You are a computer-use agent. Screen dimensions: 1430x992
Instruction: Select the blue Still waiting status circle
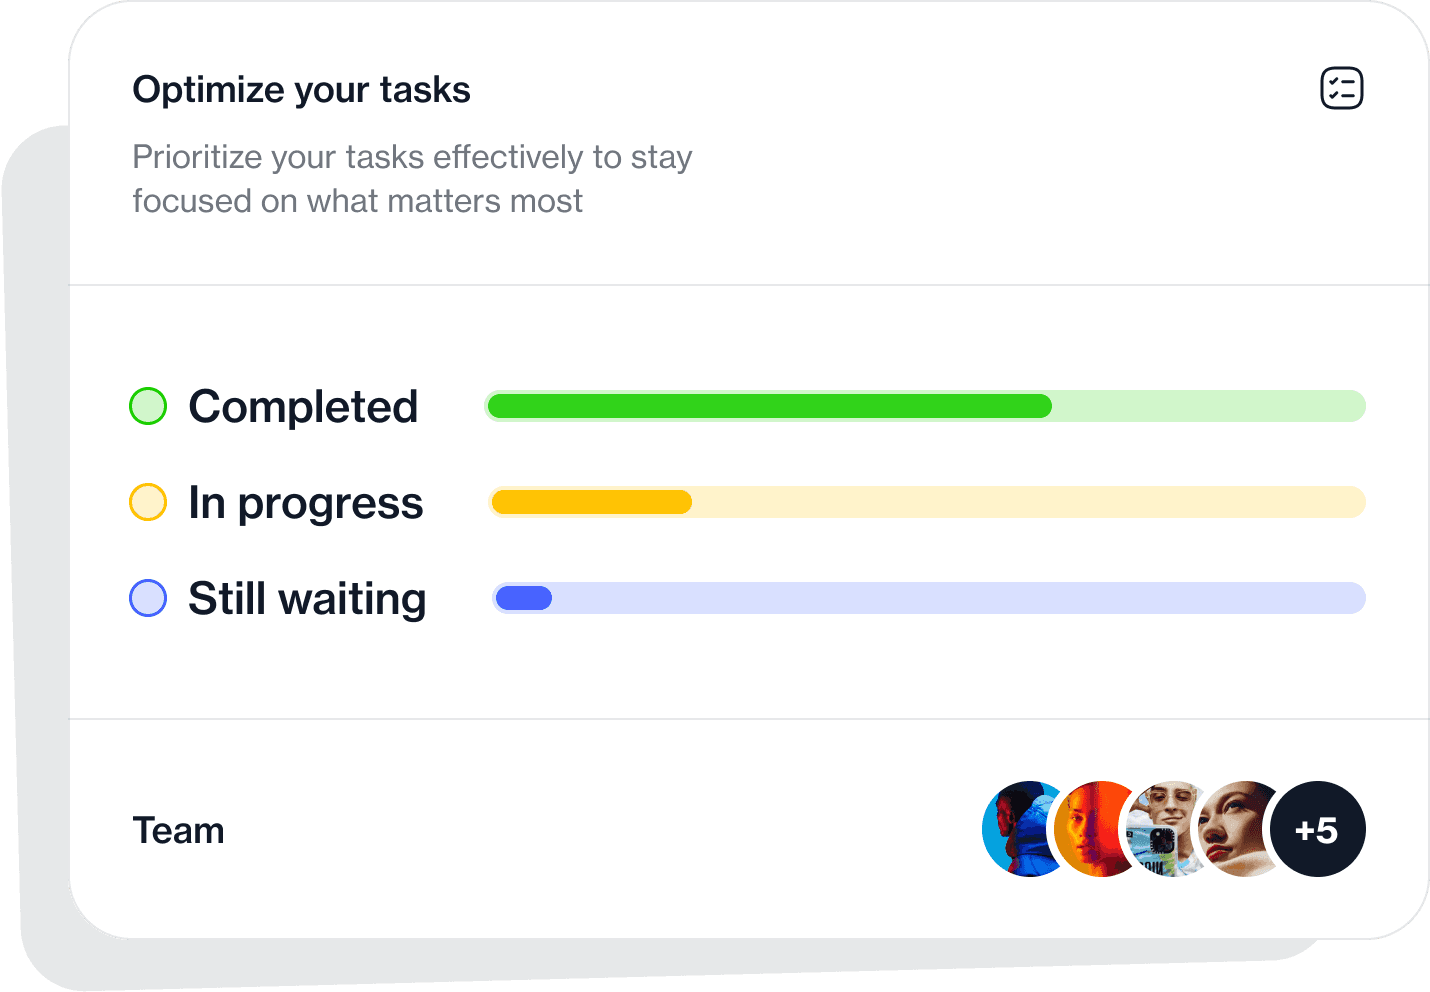(x=148, y=598)
